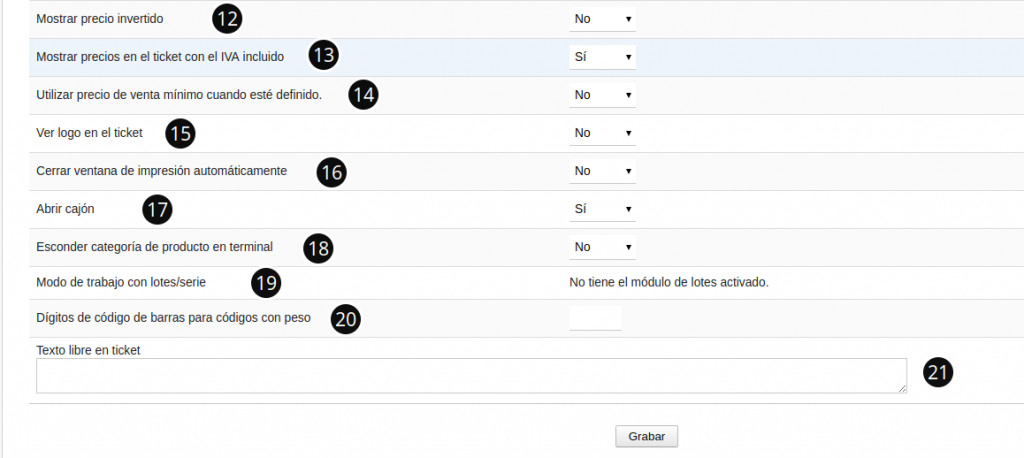Click the number 19 marker badge
1024x458 pixels.
pos(265,284)
